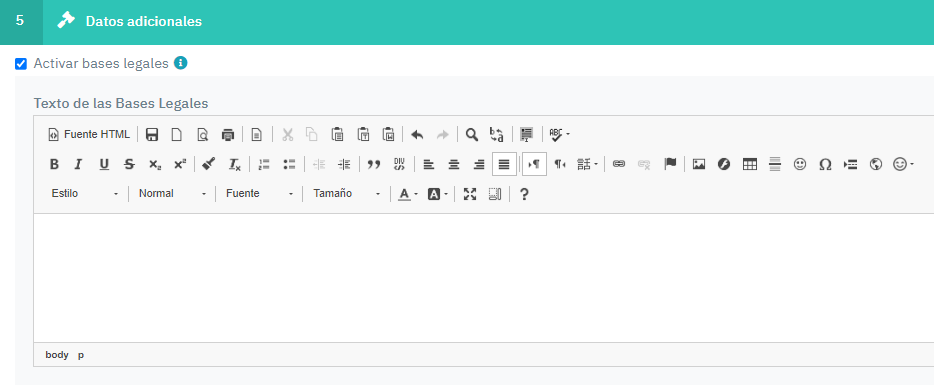Viewport: 934px width, 390px height.
Task: Click the New Page blank document icon
Action: coord(177,135)
